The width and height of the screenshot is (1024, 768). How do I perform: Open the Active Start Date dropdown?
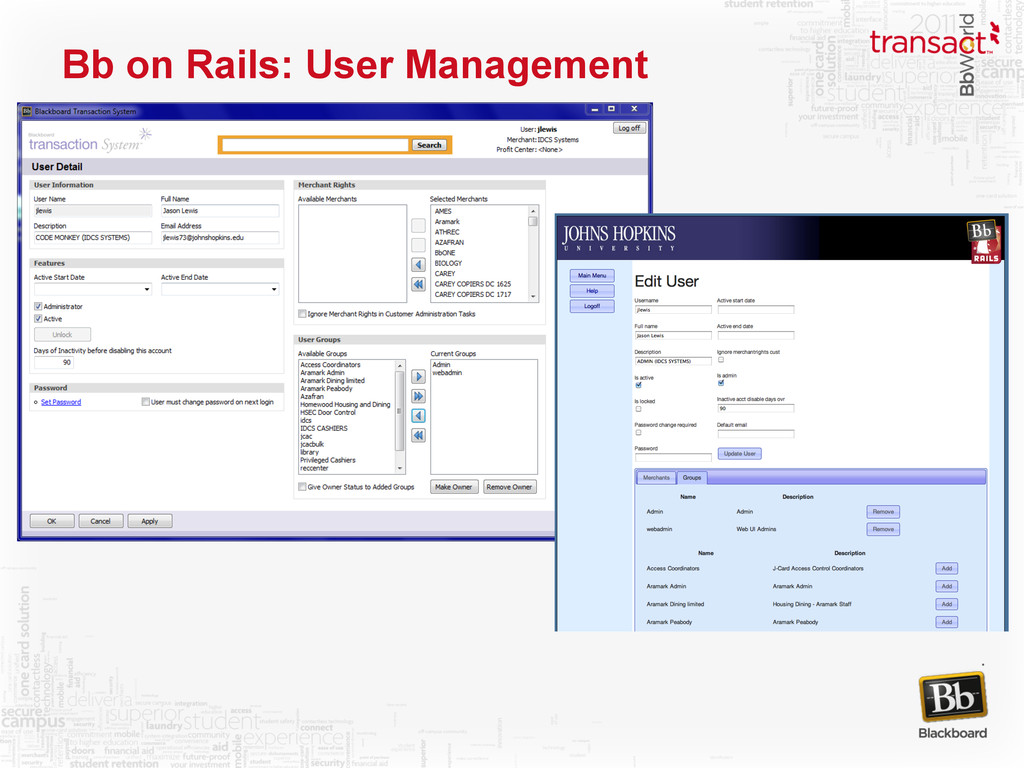(x=146, y=289)
